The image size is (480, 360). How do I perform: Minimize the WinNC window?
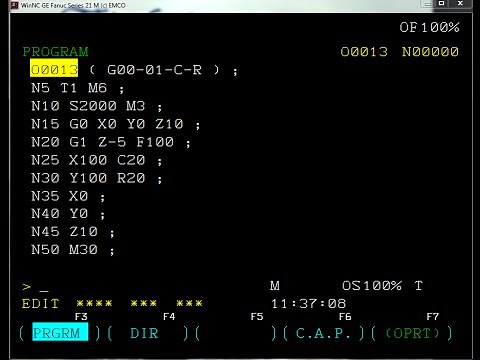point(428,4)
